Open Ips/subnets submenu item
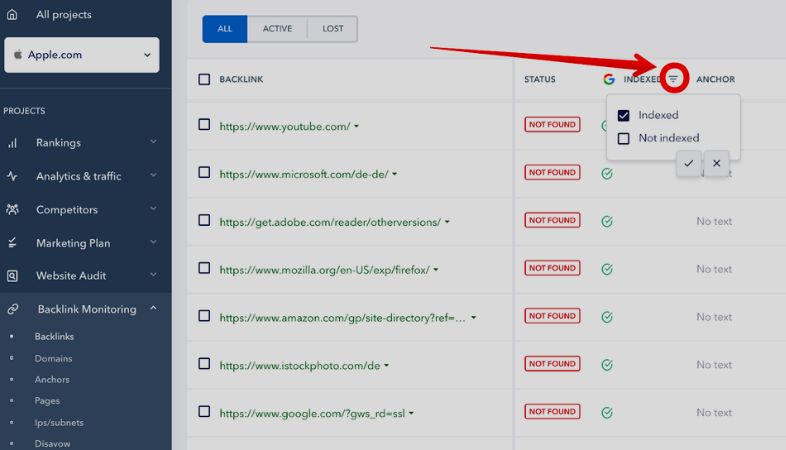Screen dimensions: 786x450 (x=59, y=423)
